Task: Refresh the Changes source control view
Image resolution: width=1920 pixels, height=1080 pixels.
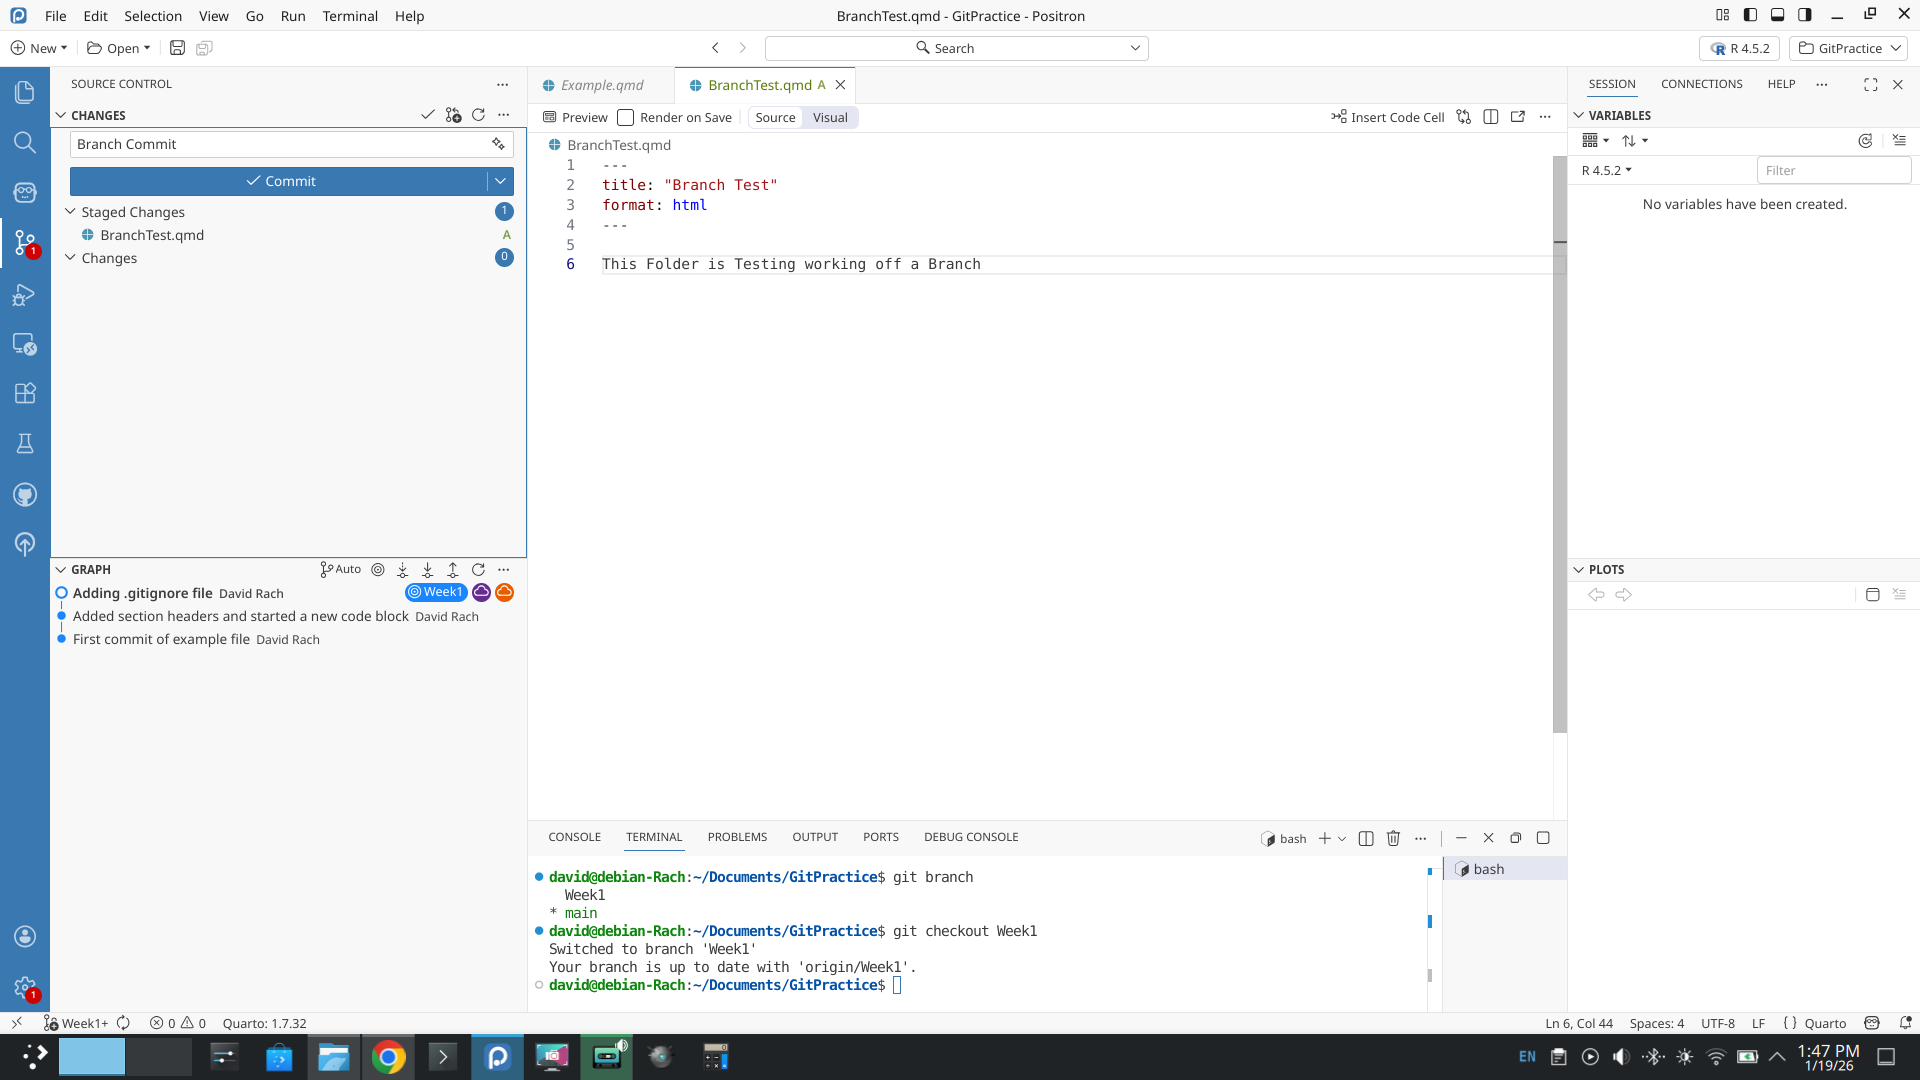Action: click(478, 115)
